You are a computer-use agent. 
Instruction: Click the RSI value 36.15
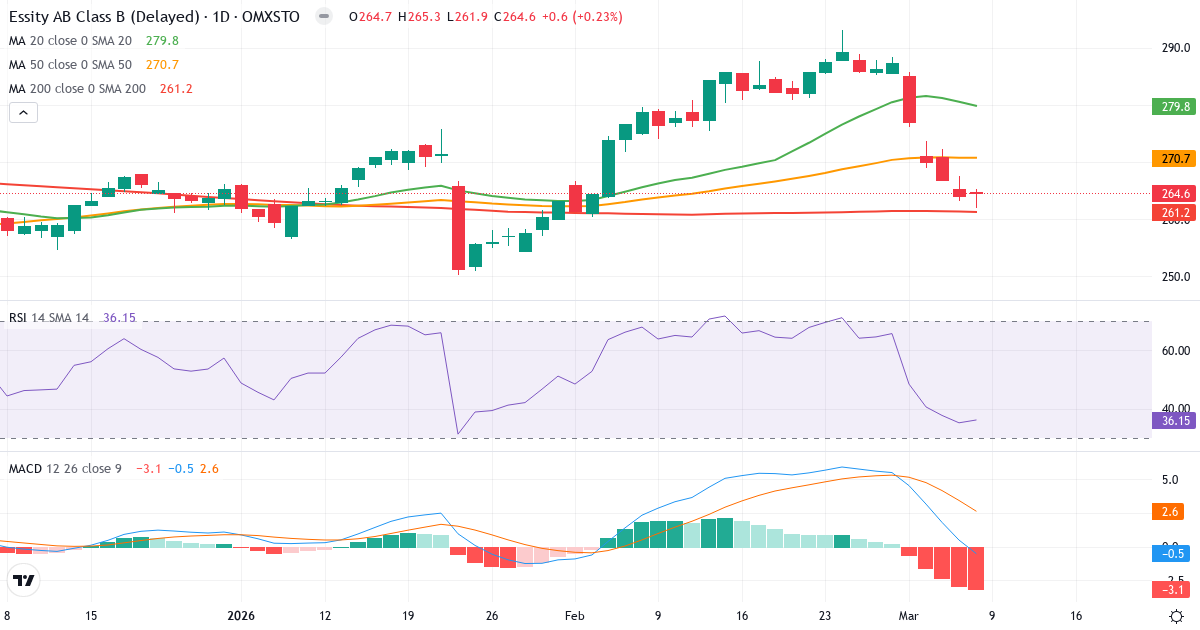(x=117, y=321)
